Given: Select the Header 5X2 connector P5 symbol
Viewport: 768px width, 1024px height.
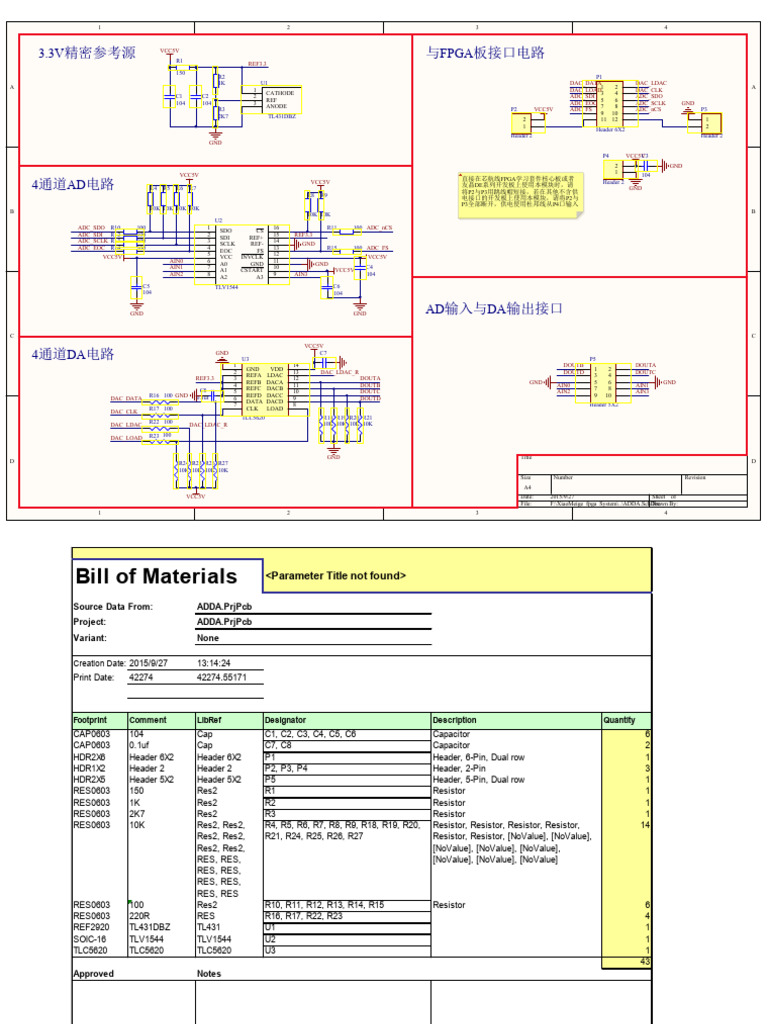Looking at the screenshot, I should (x=602, y=382).
